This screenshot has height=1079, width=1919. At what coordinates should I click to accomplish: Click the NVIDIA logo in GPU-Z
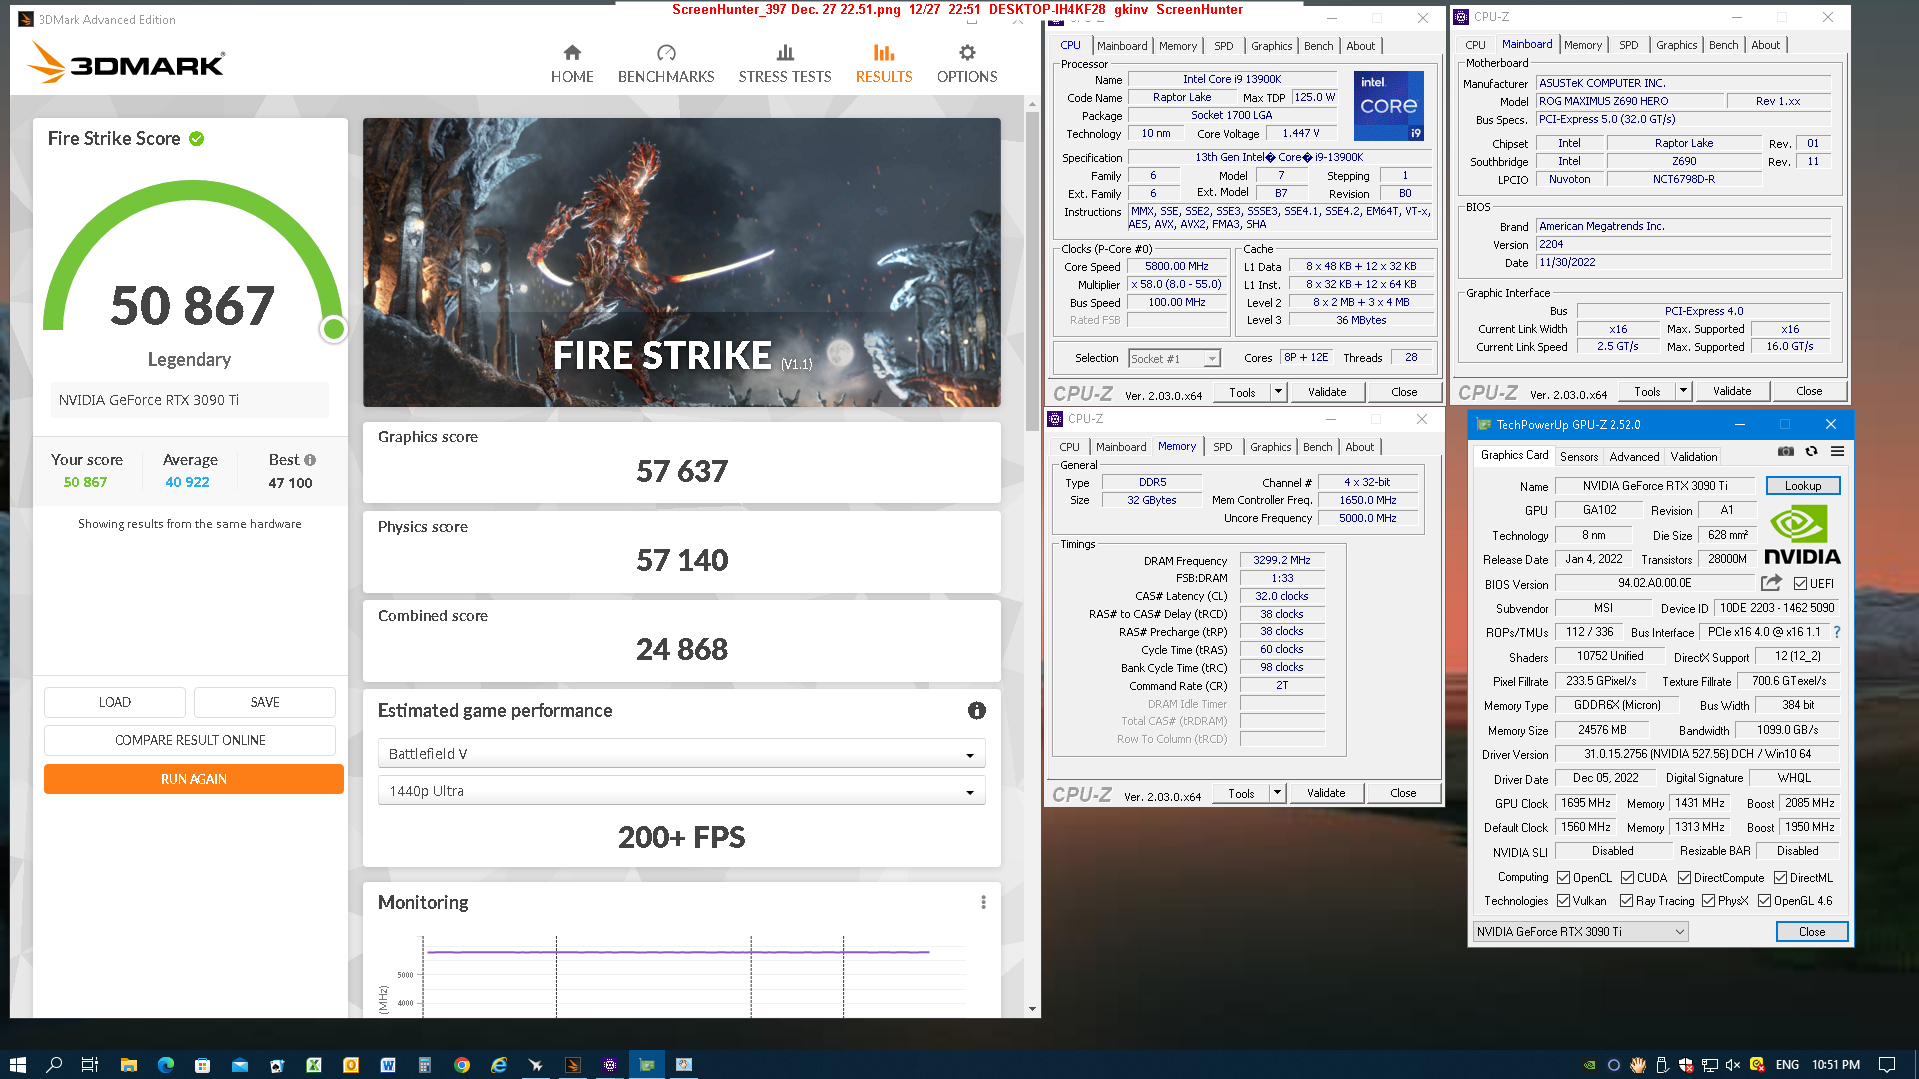click(1802, 536)
